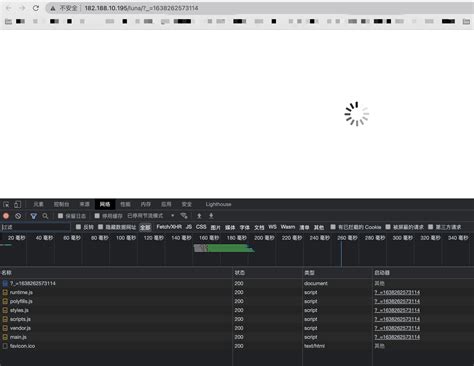Select the favicon.ico request row
474x366 pixels.
237,346
